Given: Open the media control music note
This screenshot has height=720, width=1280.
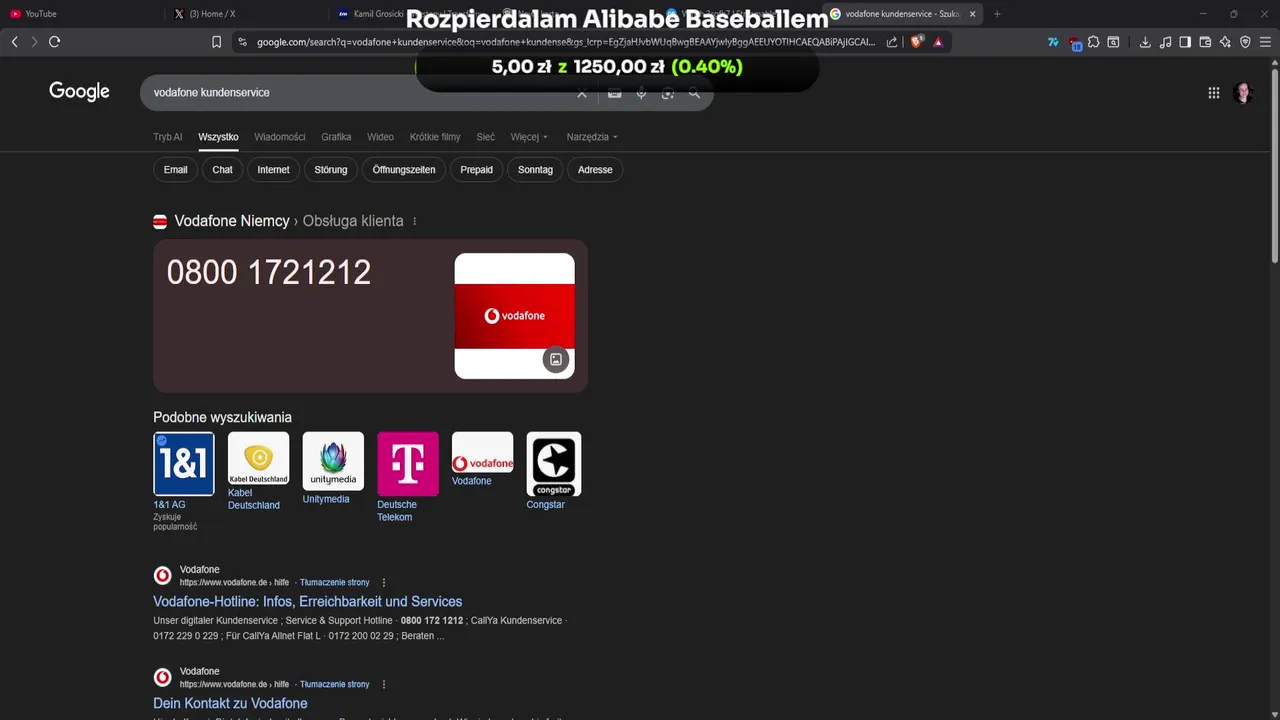Looking at the screenshot, I should click(1165, 42).
